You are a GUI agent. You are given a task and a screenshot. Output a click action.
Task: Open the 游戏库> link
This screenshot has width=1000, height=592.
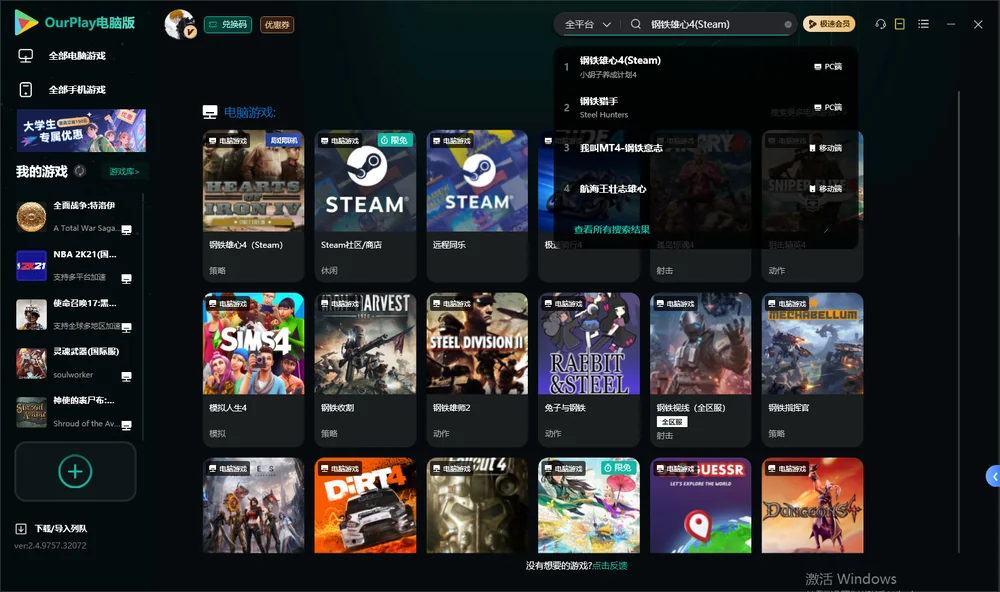click(x=124, y=171)
